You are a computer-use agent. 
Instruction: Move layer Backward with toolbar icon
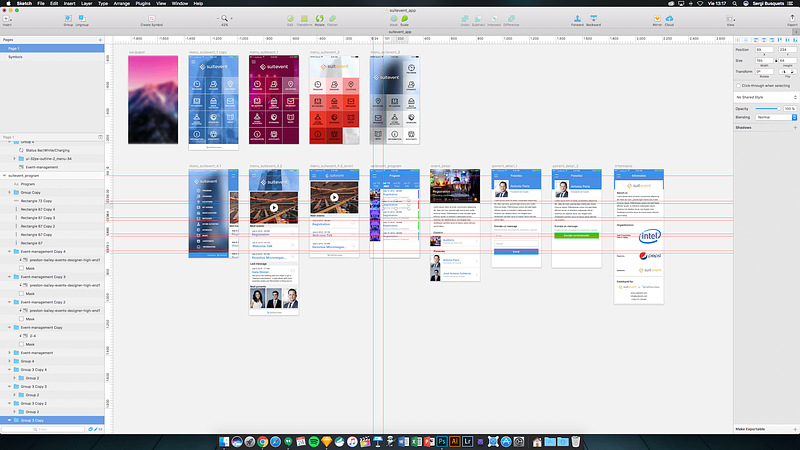click(593, 19)
